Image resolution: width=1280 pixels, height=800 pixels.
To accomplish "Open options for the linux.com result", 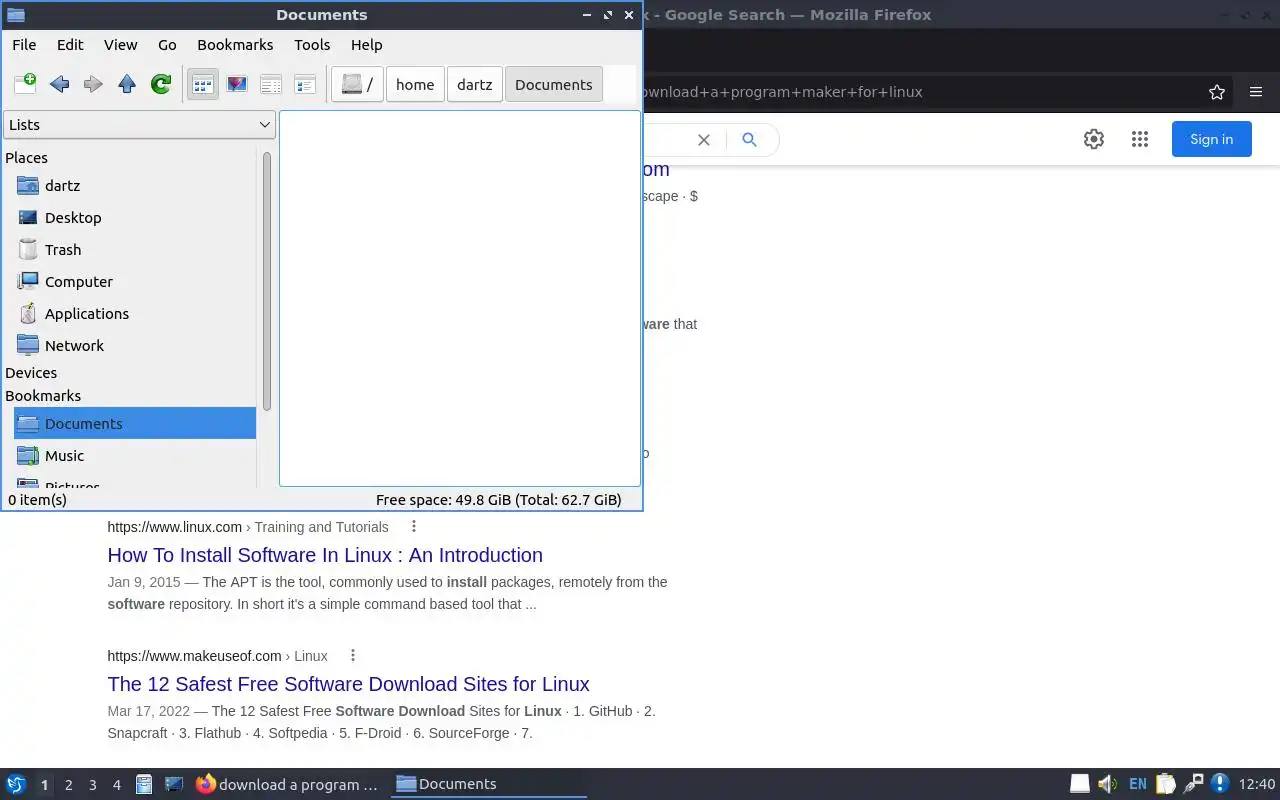I will point(414,527).
